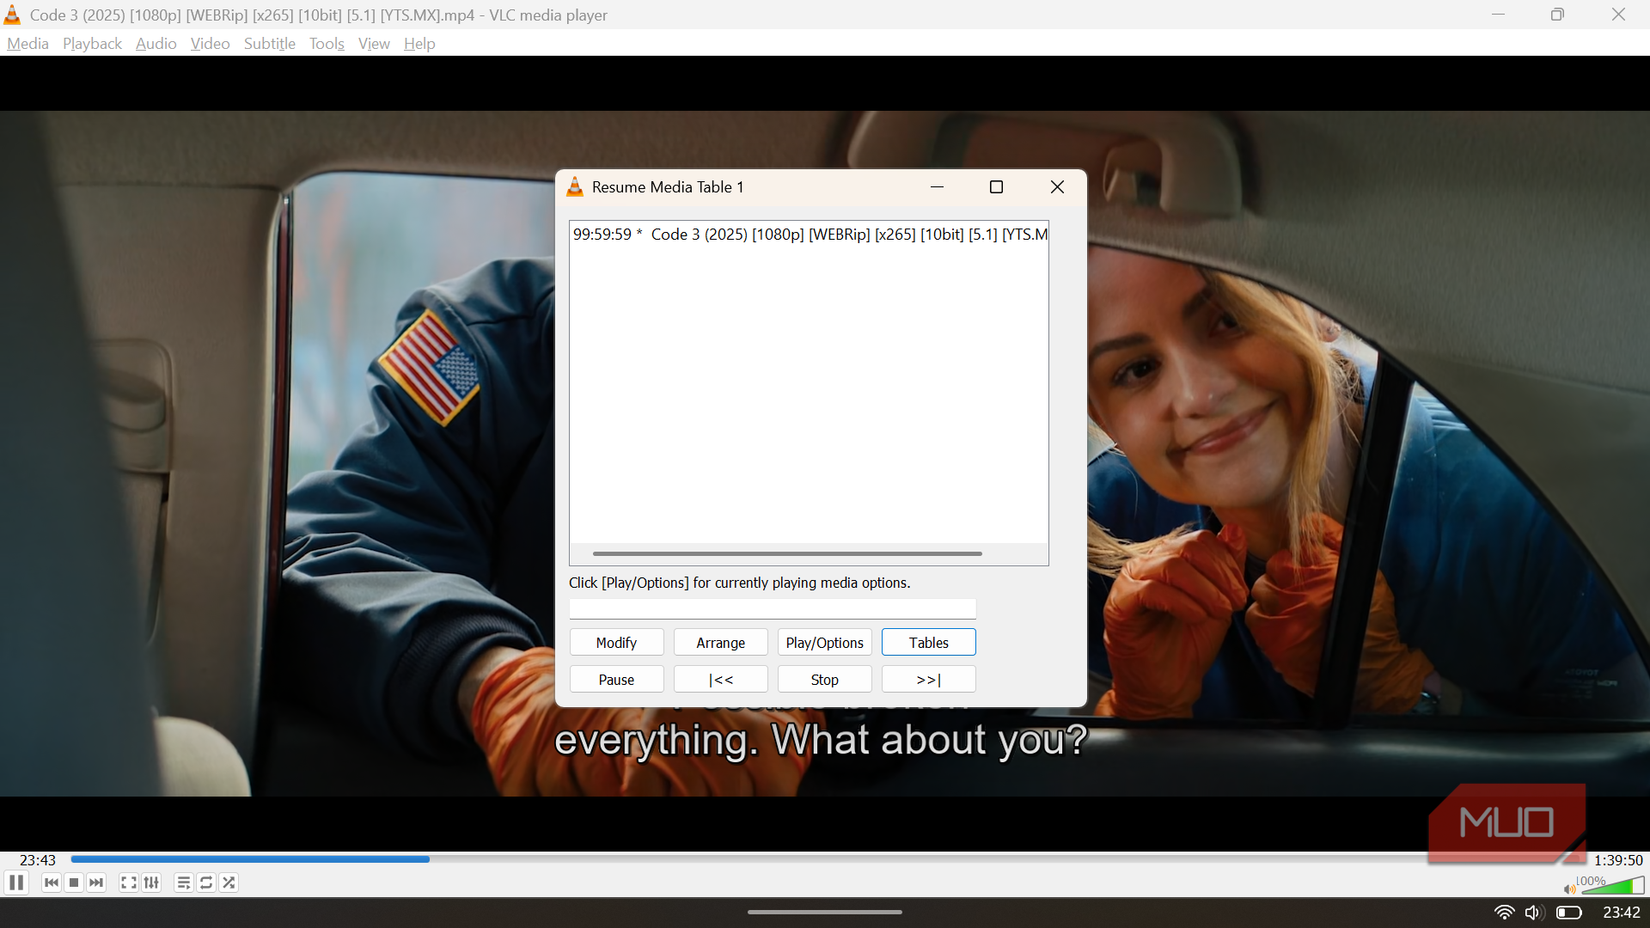This screenshot has width=1650, height=928.
Task: Select the Code 3 entry in the media table
Action: (810, 234)
